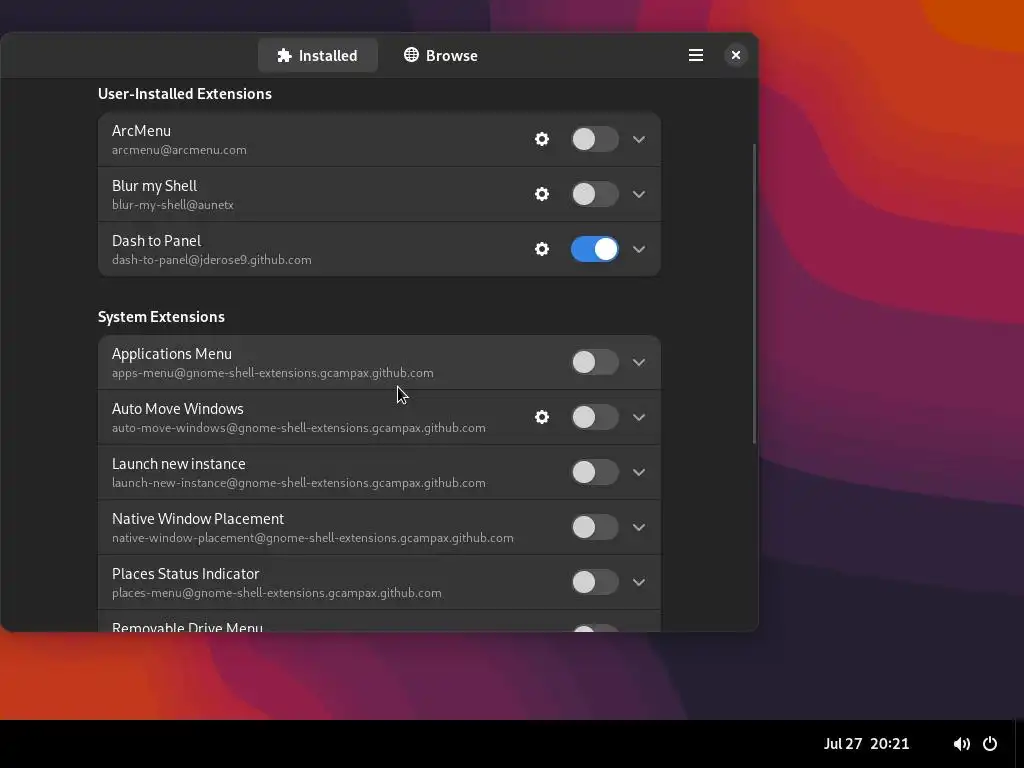Expand ArcMenu details chevron
Viewport: 1024px width, 768px height.
tap(639, 139)
